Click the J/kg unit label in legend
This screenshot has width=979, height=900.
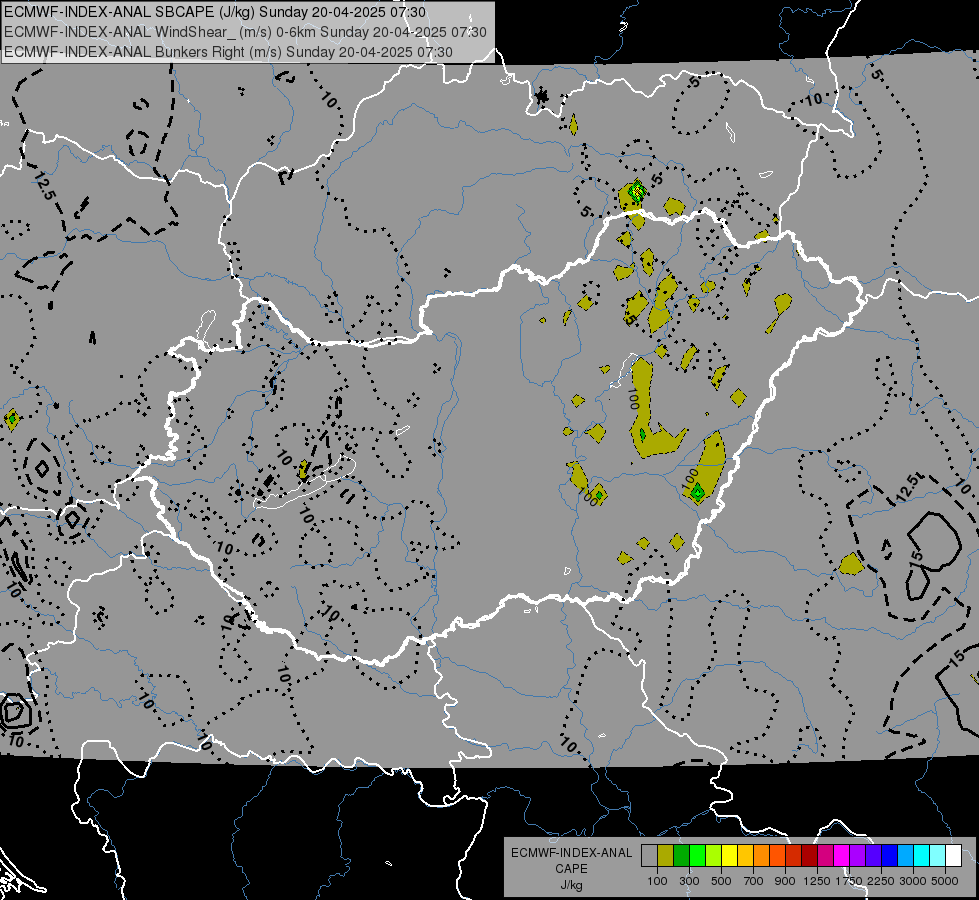[x=571, y=885]
